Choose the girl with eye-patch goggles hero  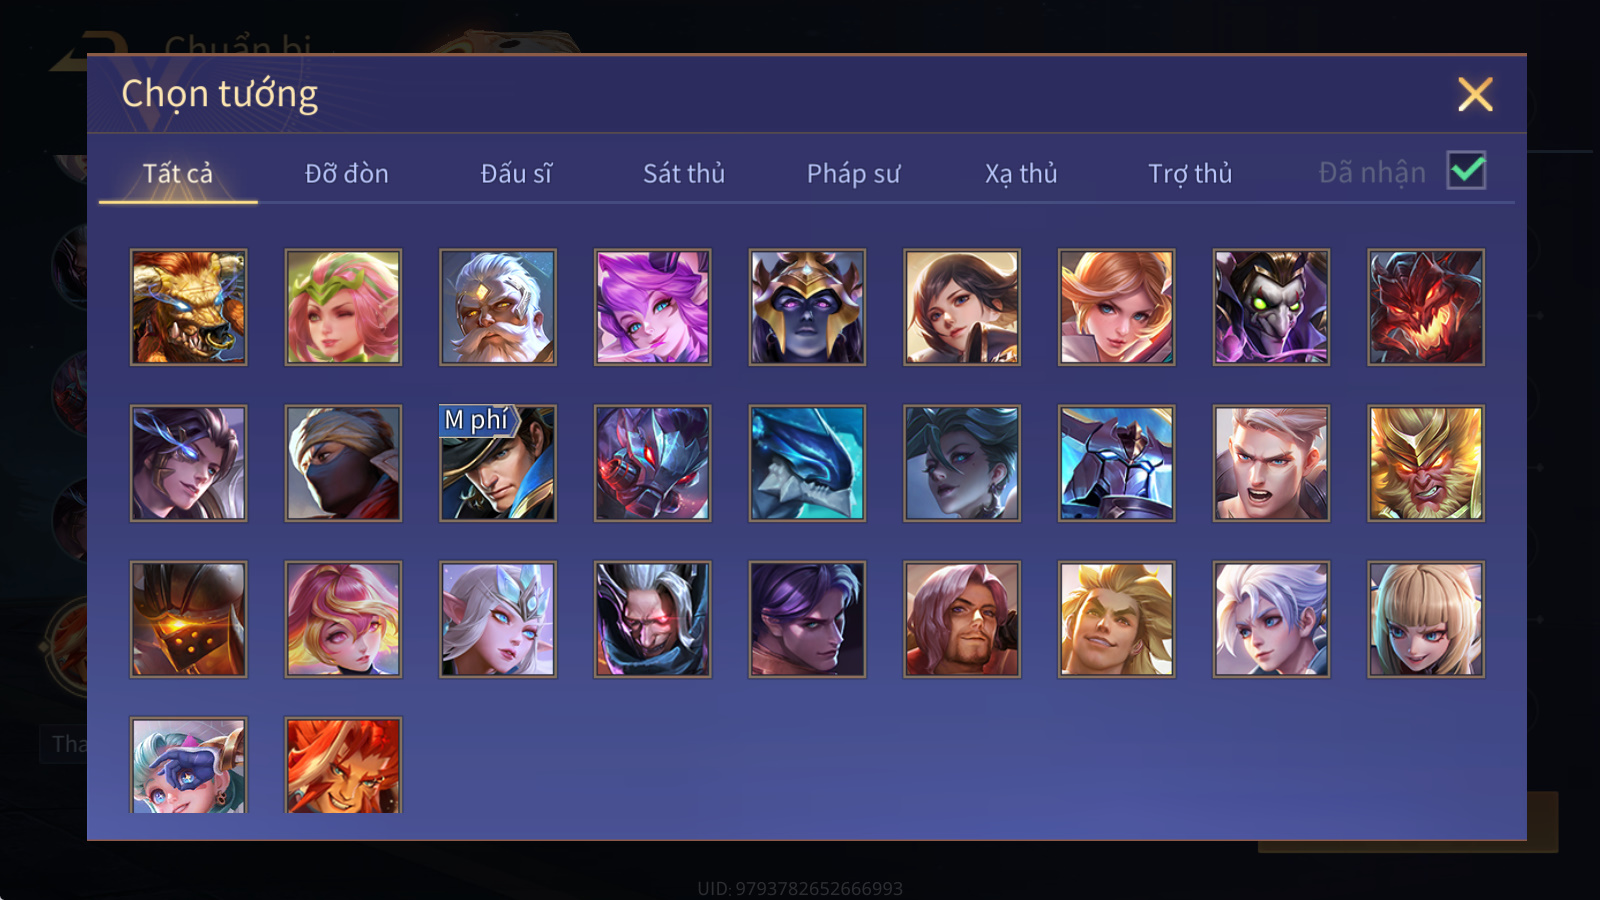tap(188, 765)
